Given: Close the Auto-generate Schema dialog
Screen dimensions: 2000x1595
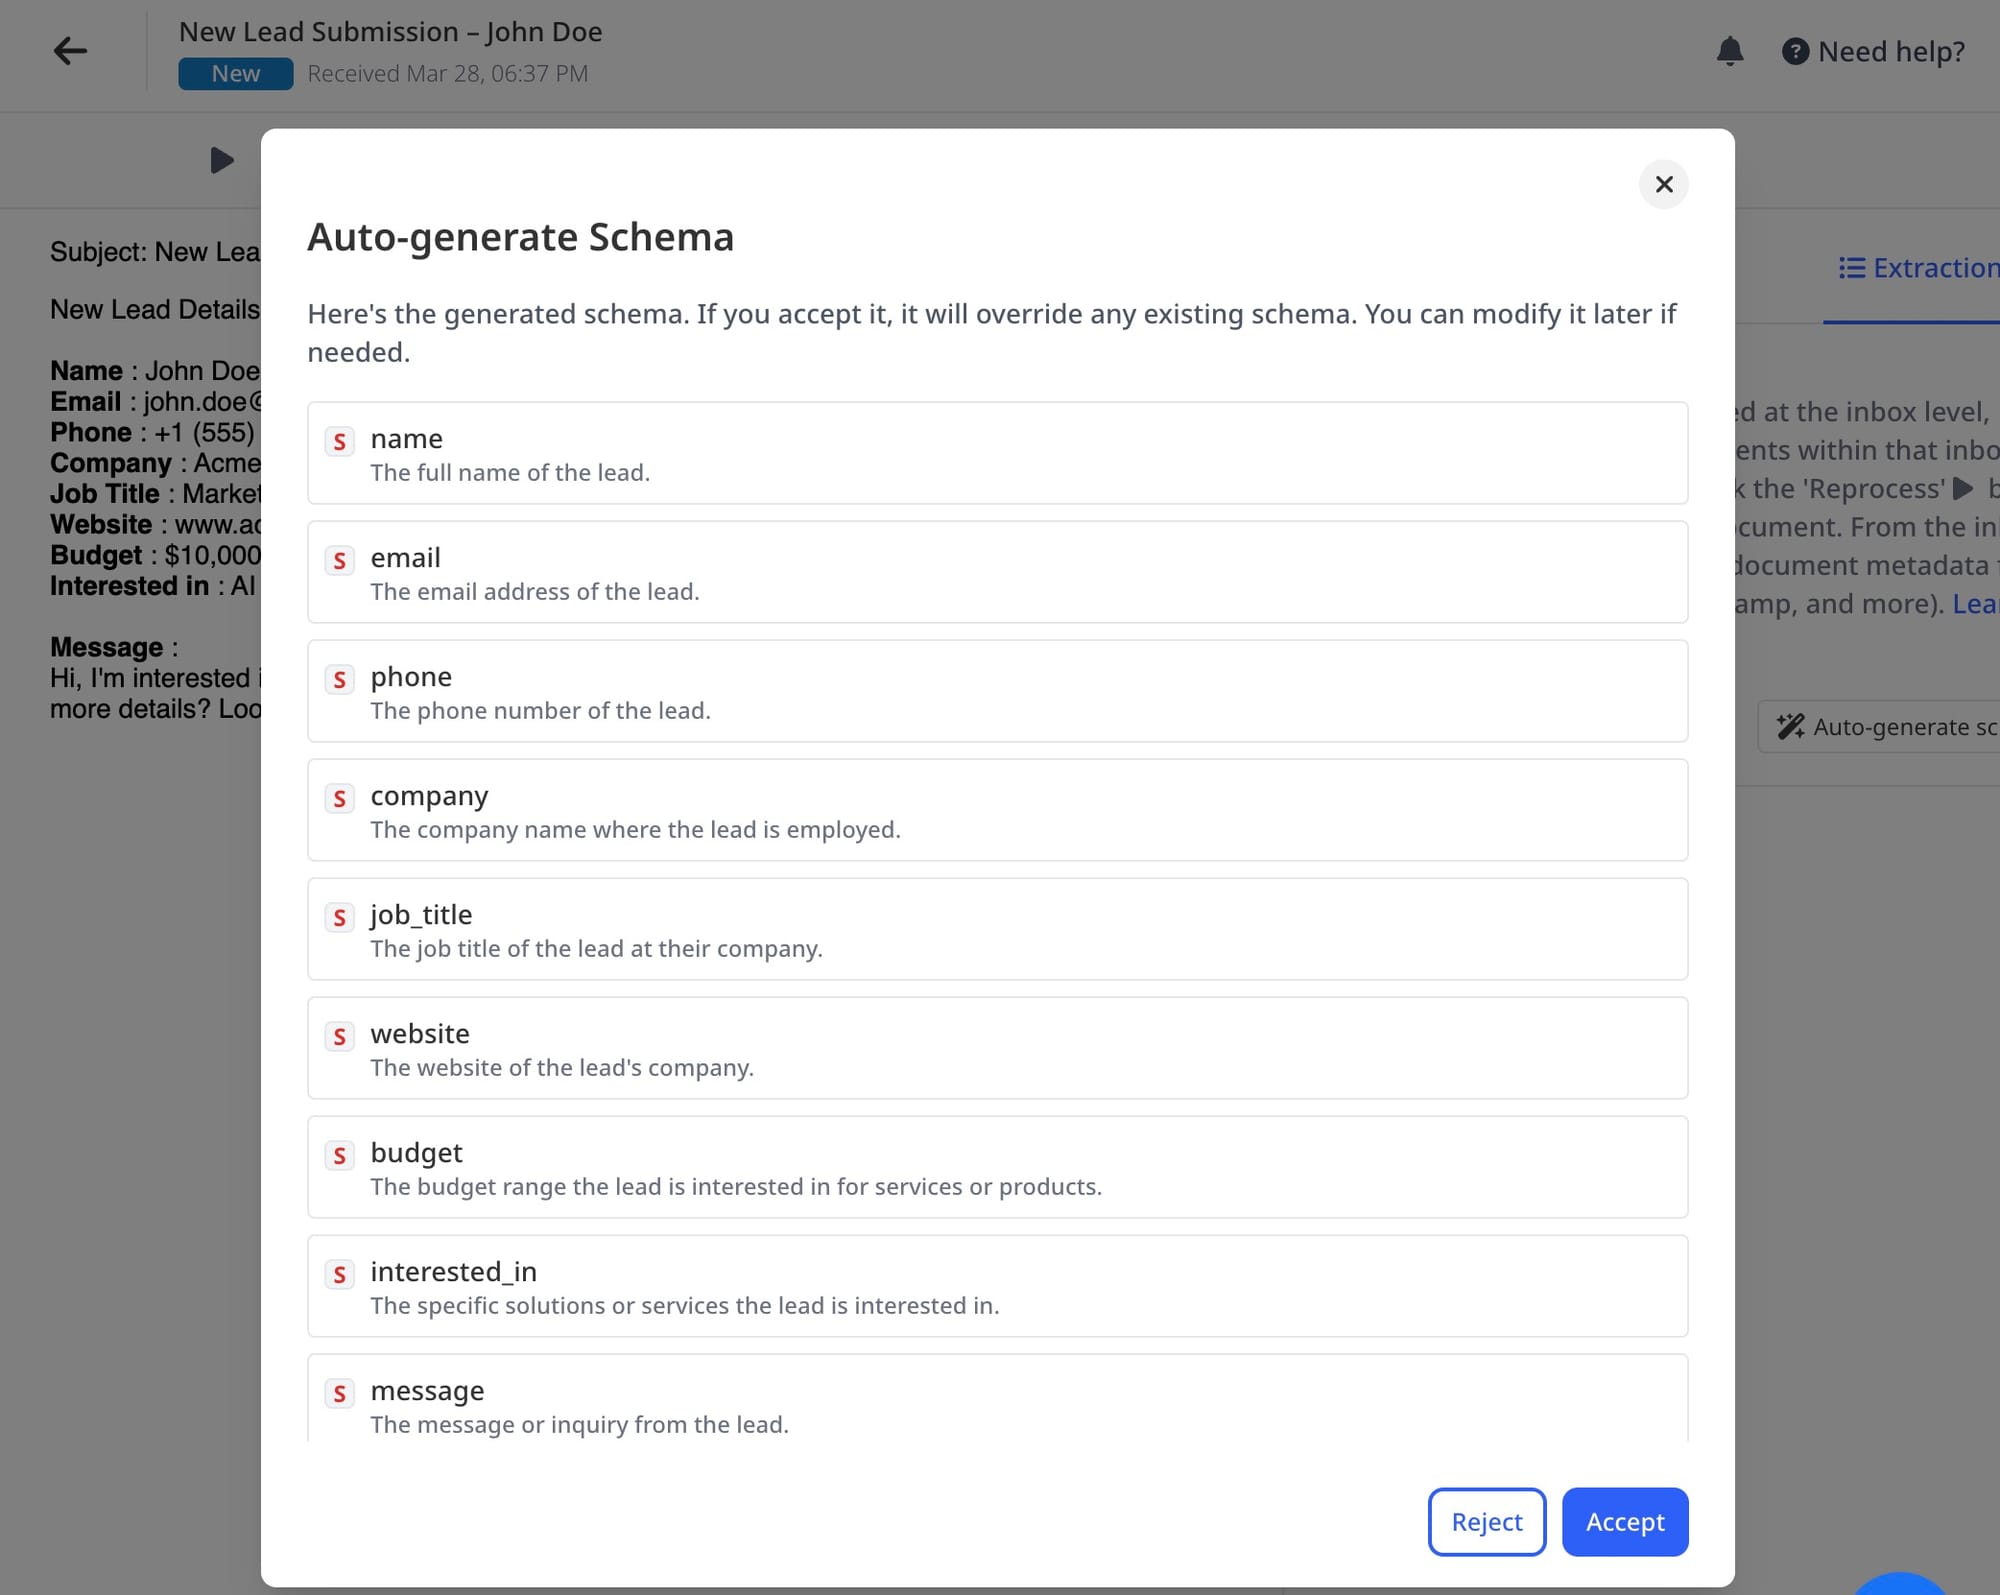Looking at the screenshot, I should tap(1663, 184).
